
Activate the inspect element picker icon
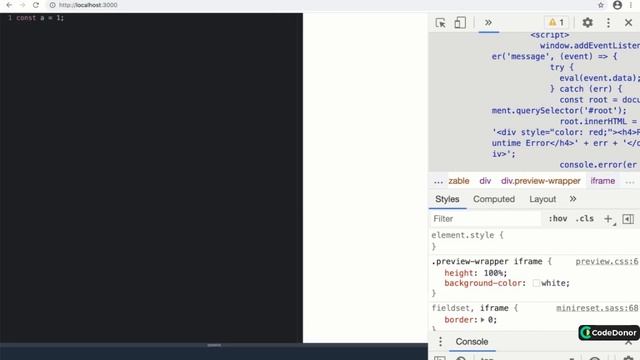440,23
